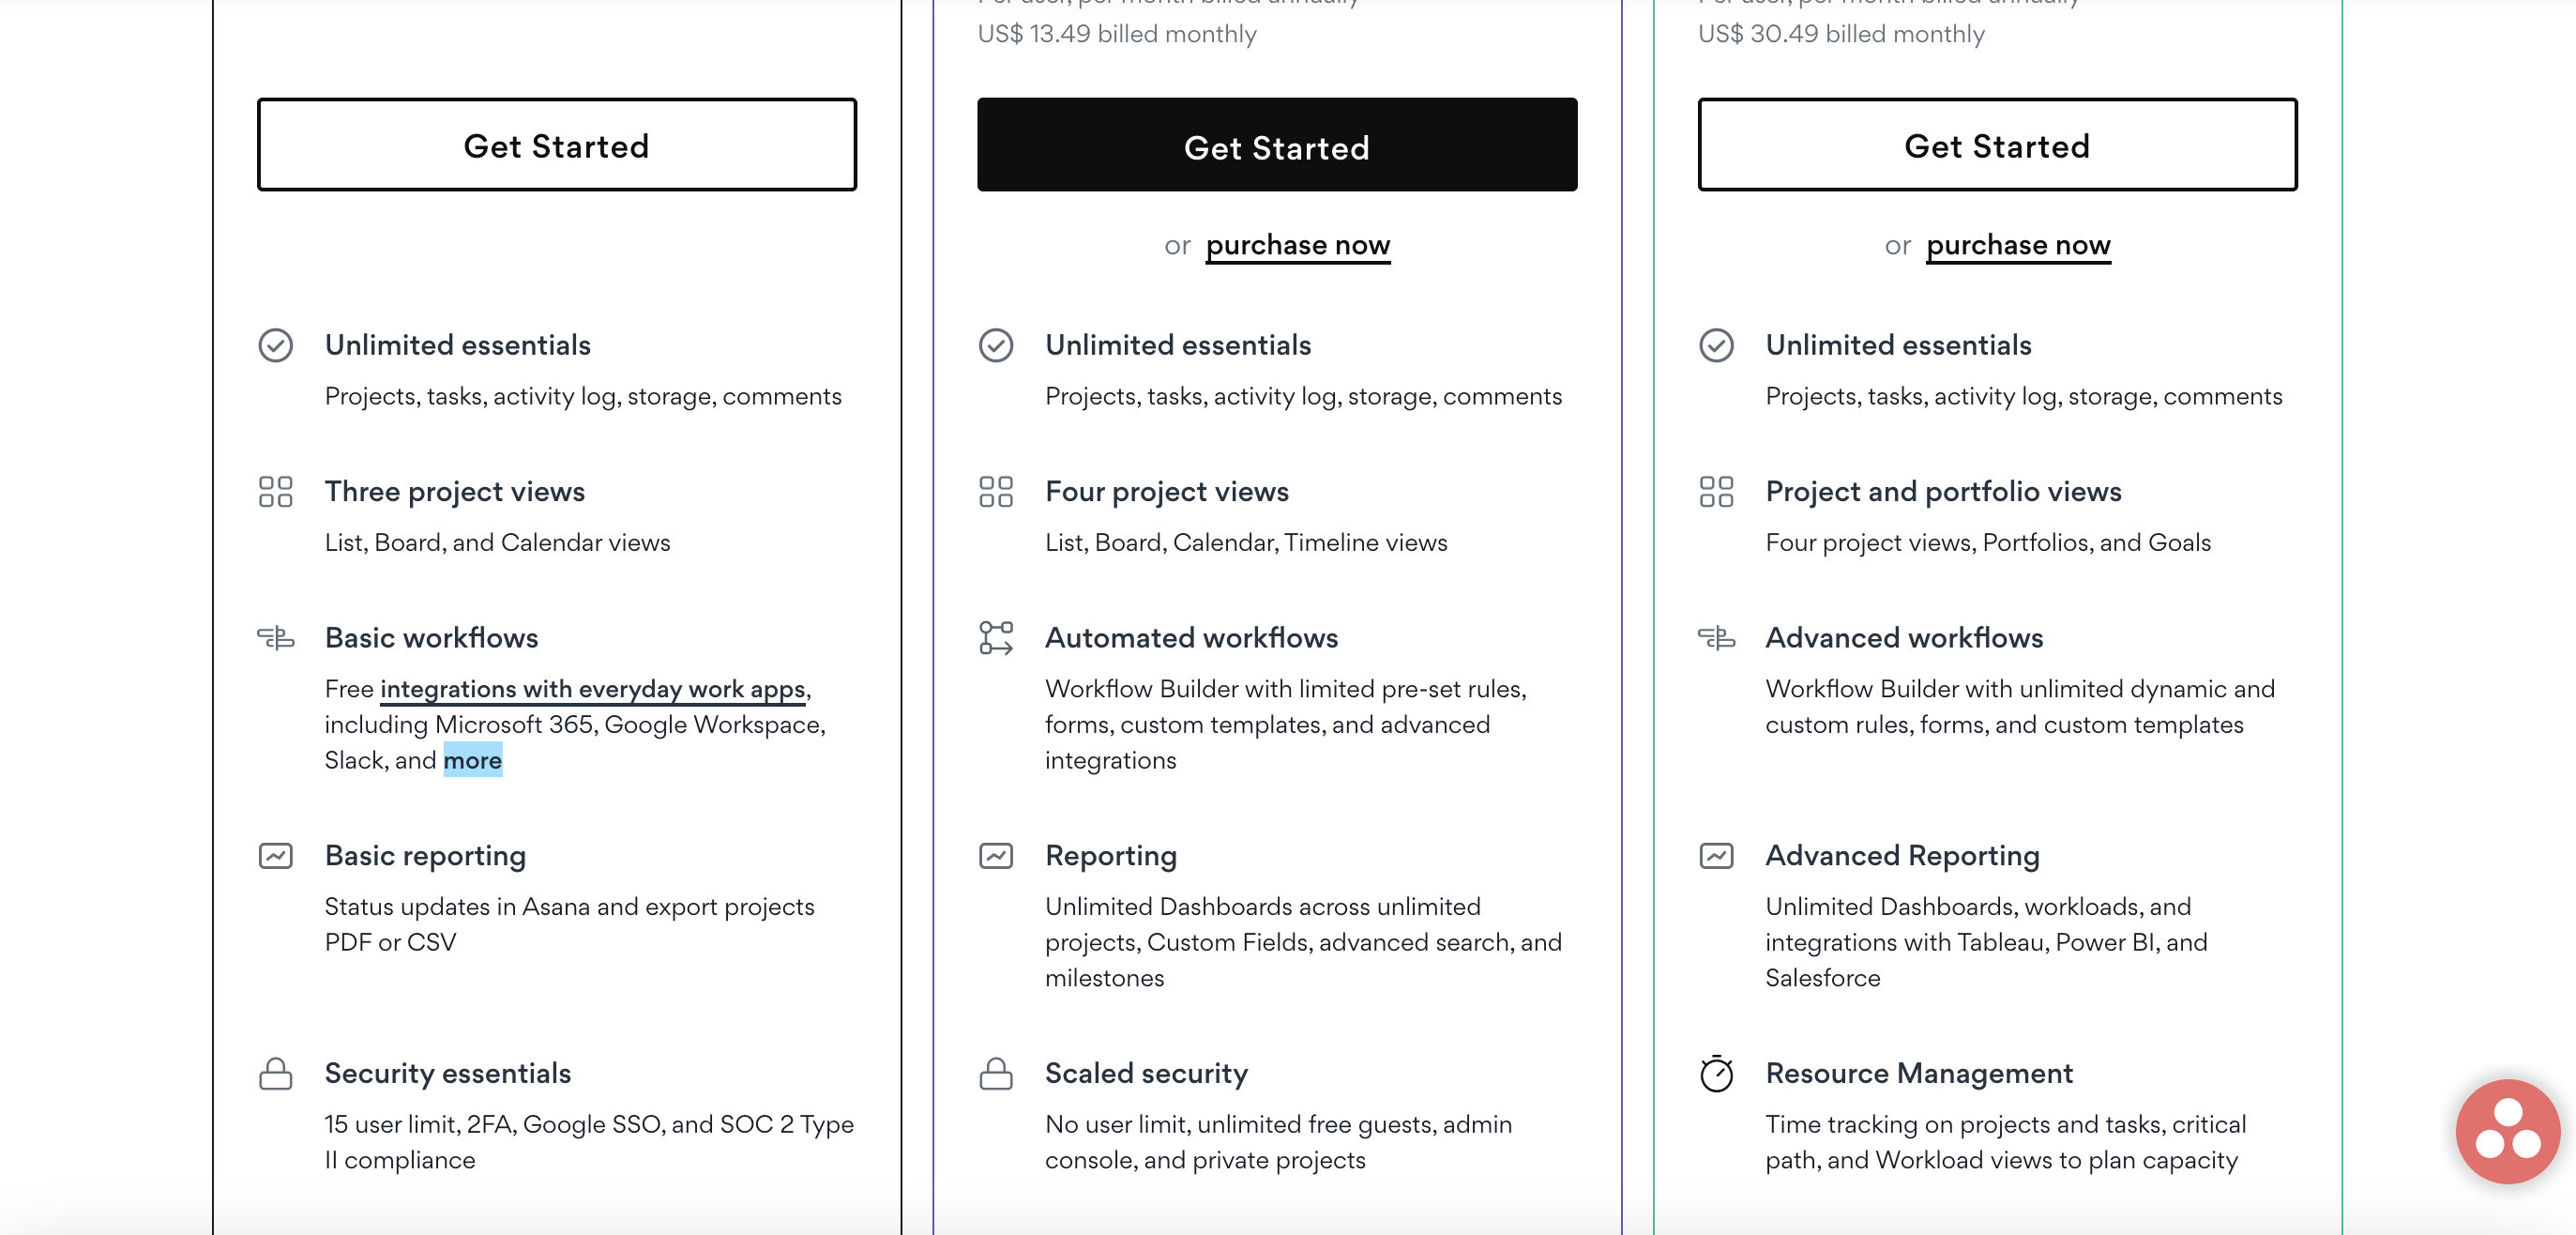
Task: Click the Asana chat bubble icon
Action: pos(2507,1131)
